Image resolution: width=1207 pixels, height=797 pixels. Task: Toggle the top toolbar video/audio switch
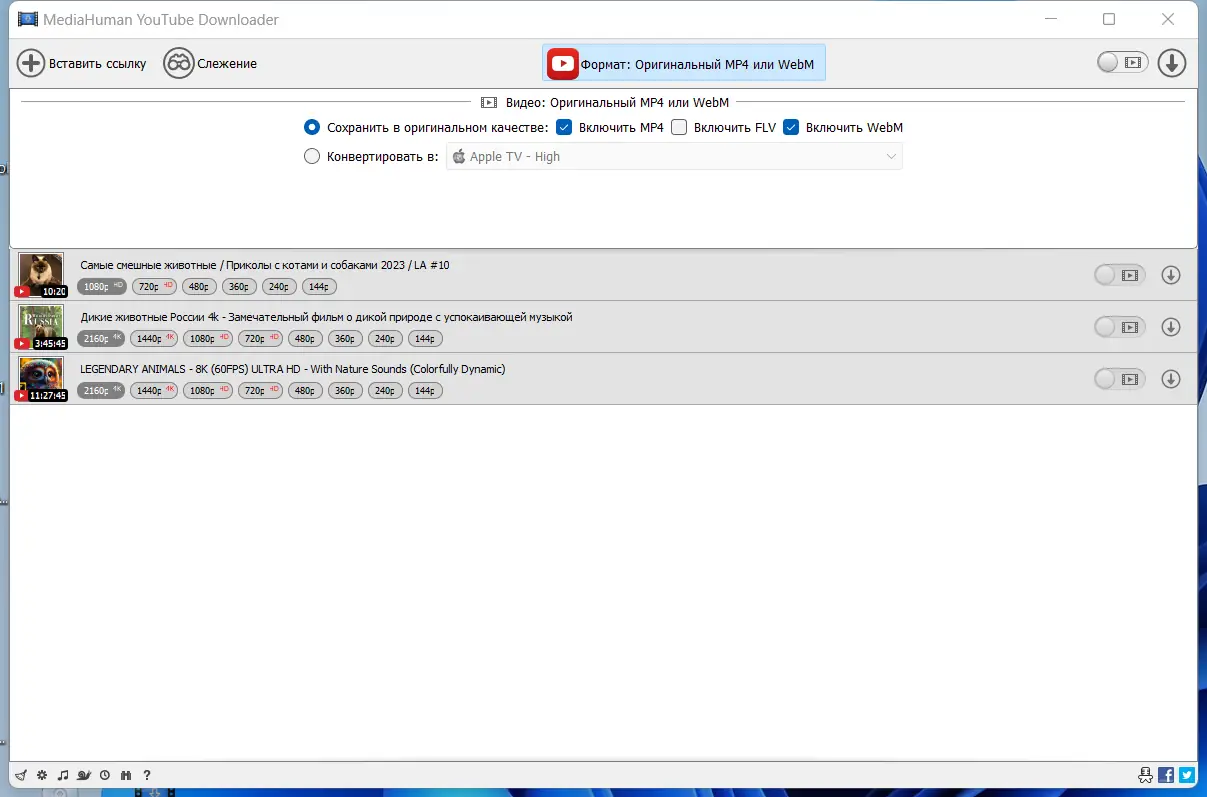pyautogui.click(x=1120, y=63)
